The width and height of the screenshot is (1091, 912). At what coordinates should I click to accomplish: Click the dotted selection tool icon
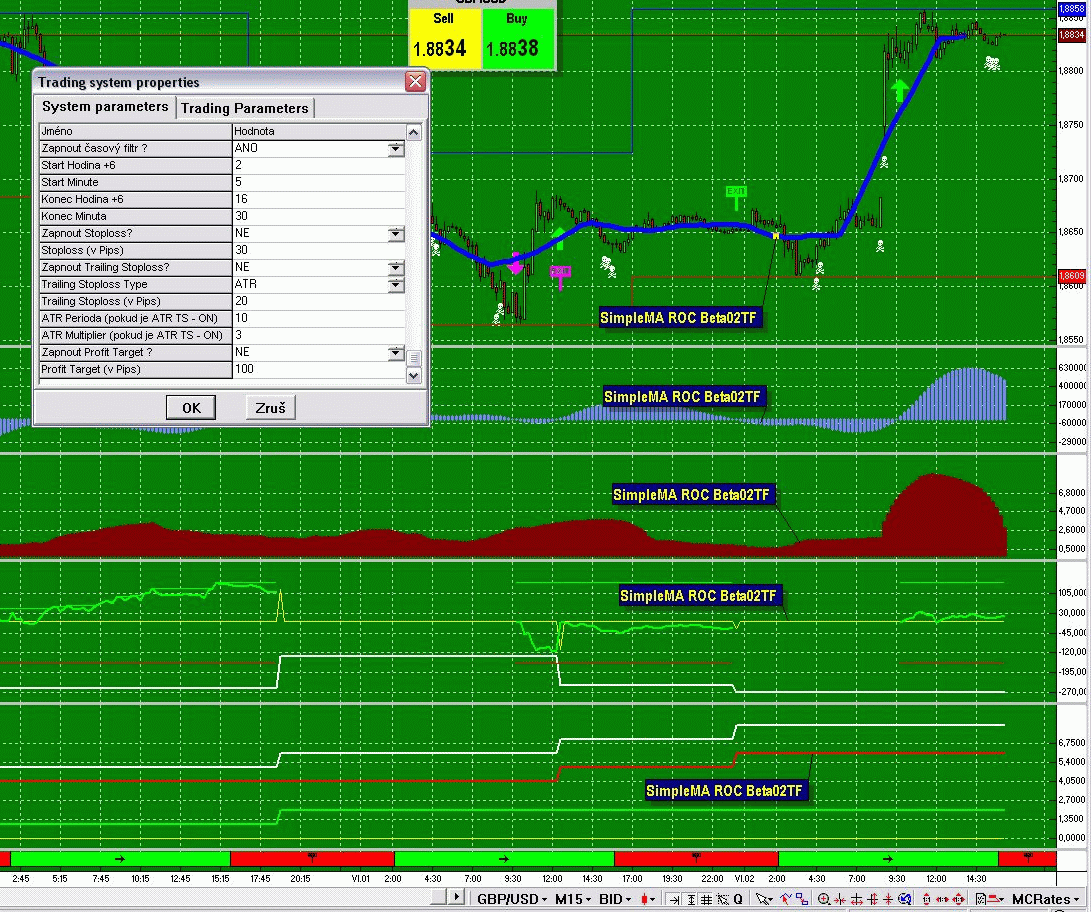pyautogui.click(x=722, y=899)
